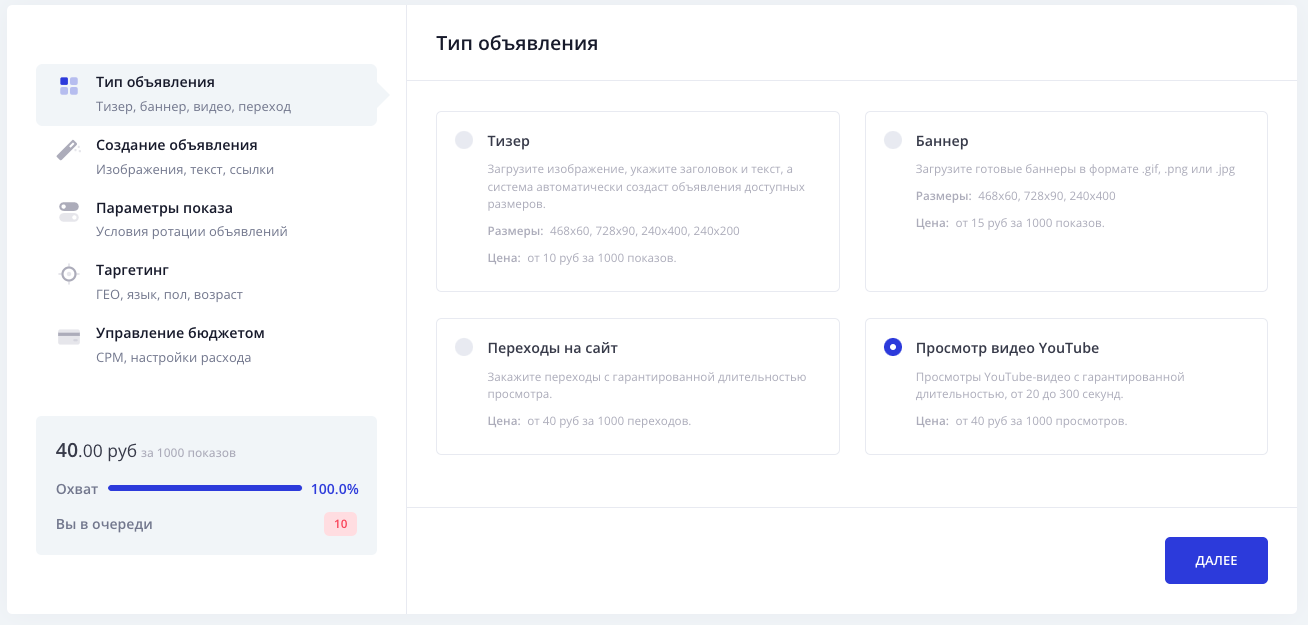Click the Баннер card description text
This screenshot has width=1308, height=625.
(1076, 169)
